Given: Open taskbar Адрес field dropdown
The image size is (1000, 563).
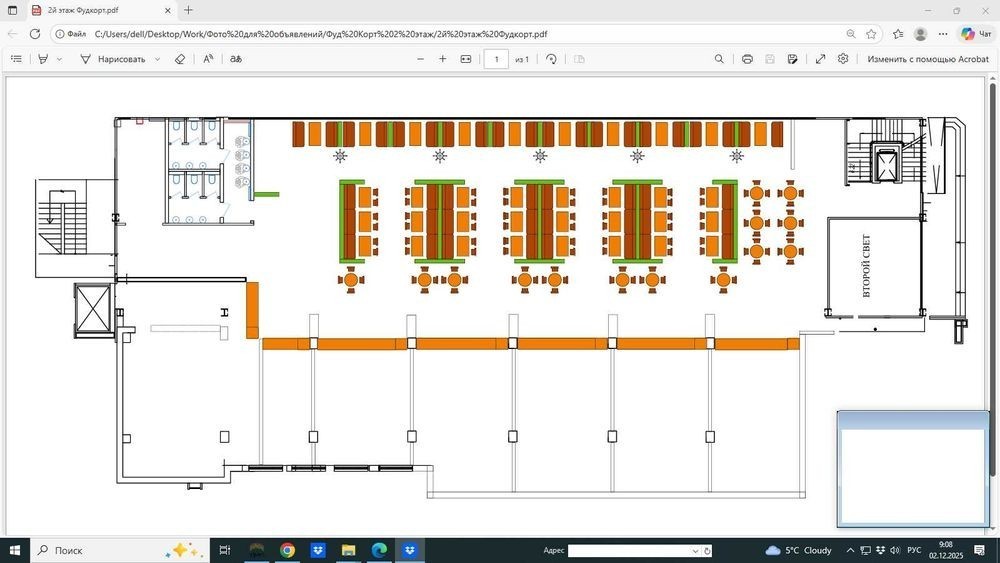Looking at the screenshot, I should click(695, 551).
